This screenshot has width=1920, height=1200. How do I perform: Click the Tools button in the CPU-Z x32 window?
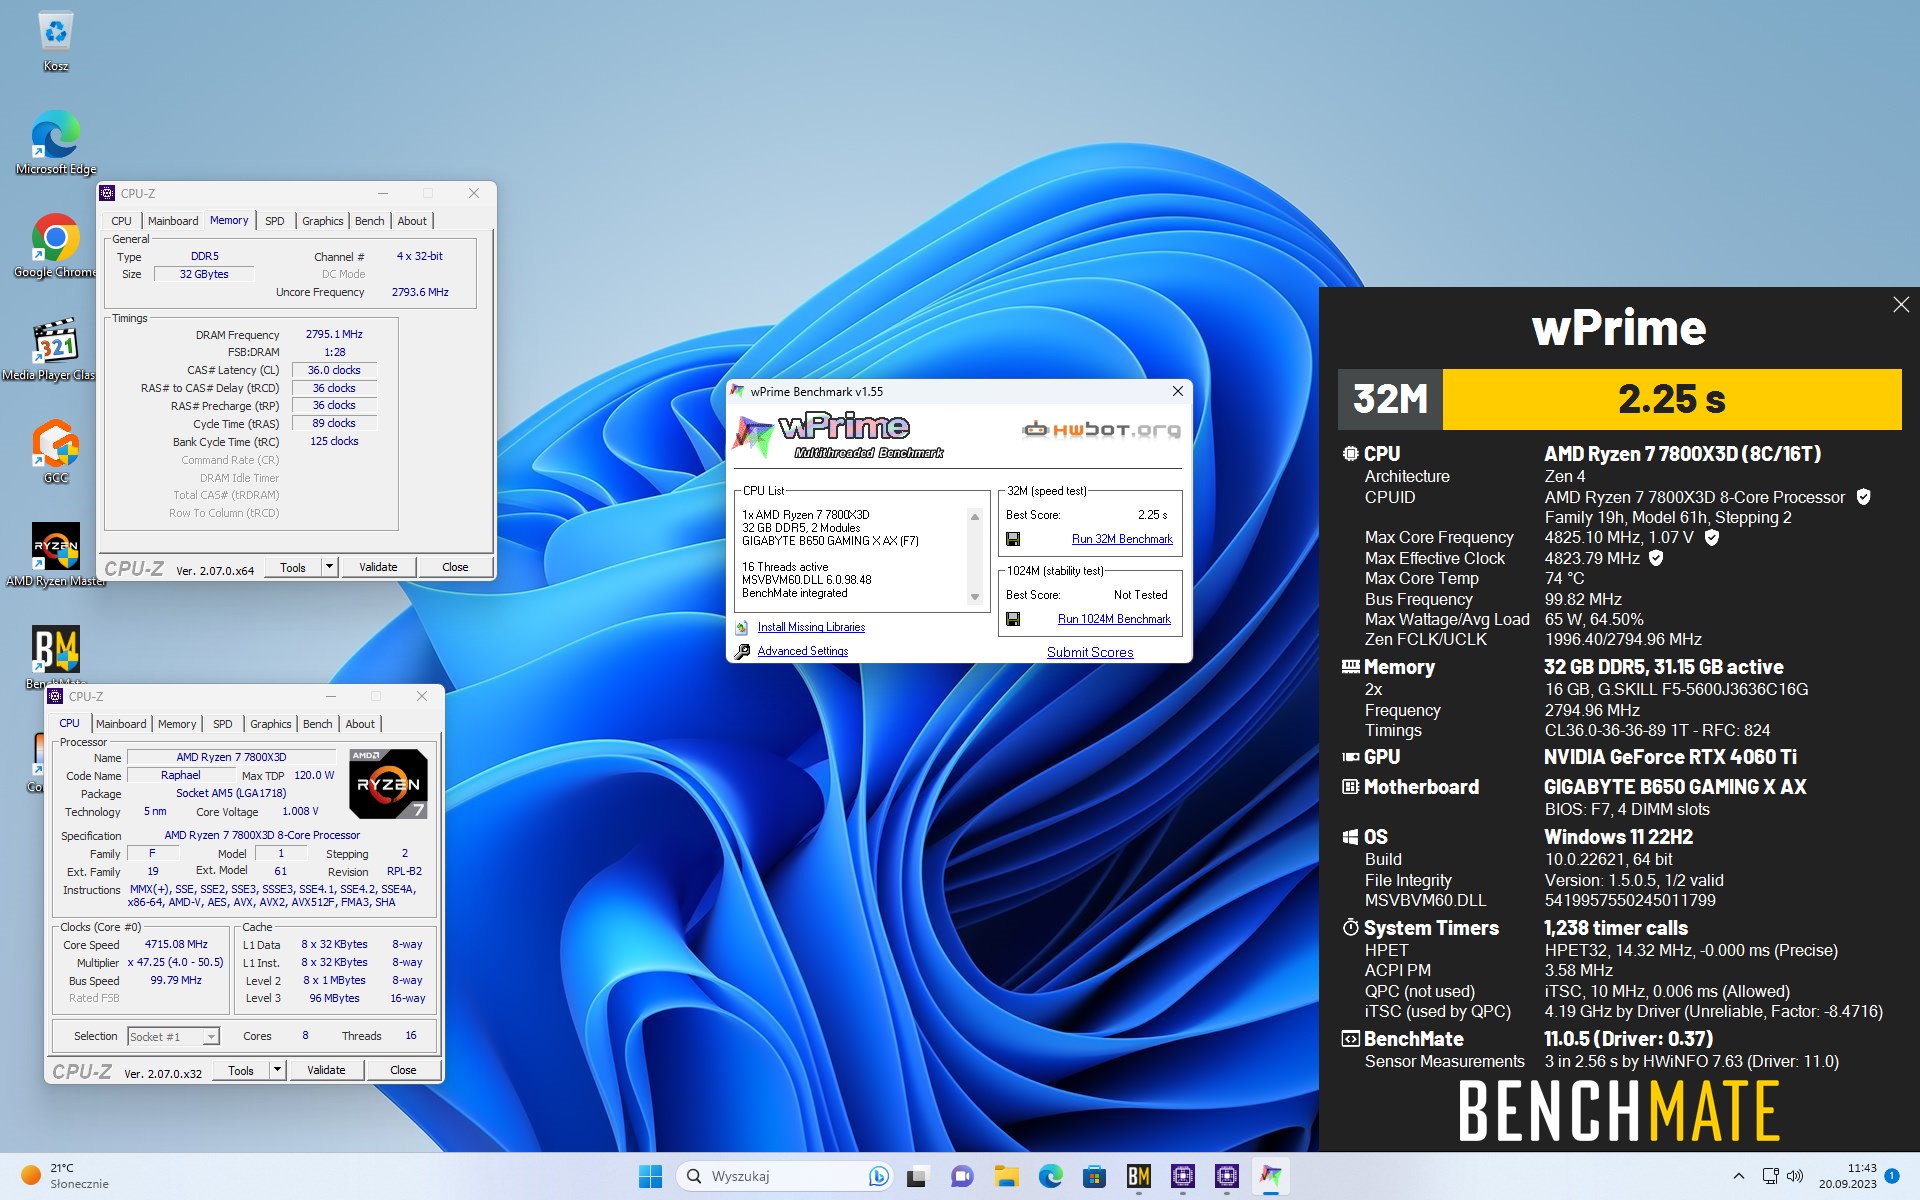pyautogui.click(x=241, y=1070)
